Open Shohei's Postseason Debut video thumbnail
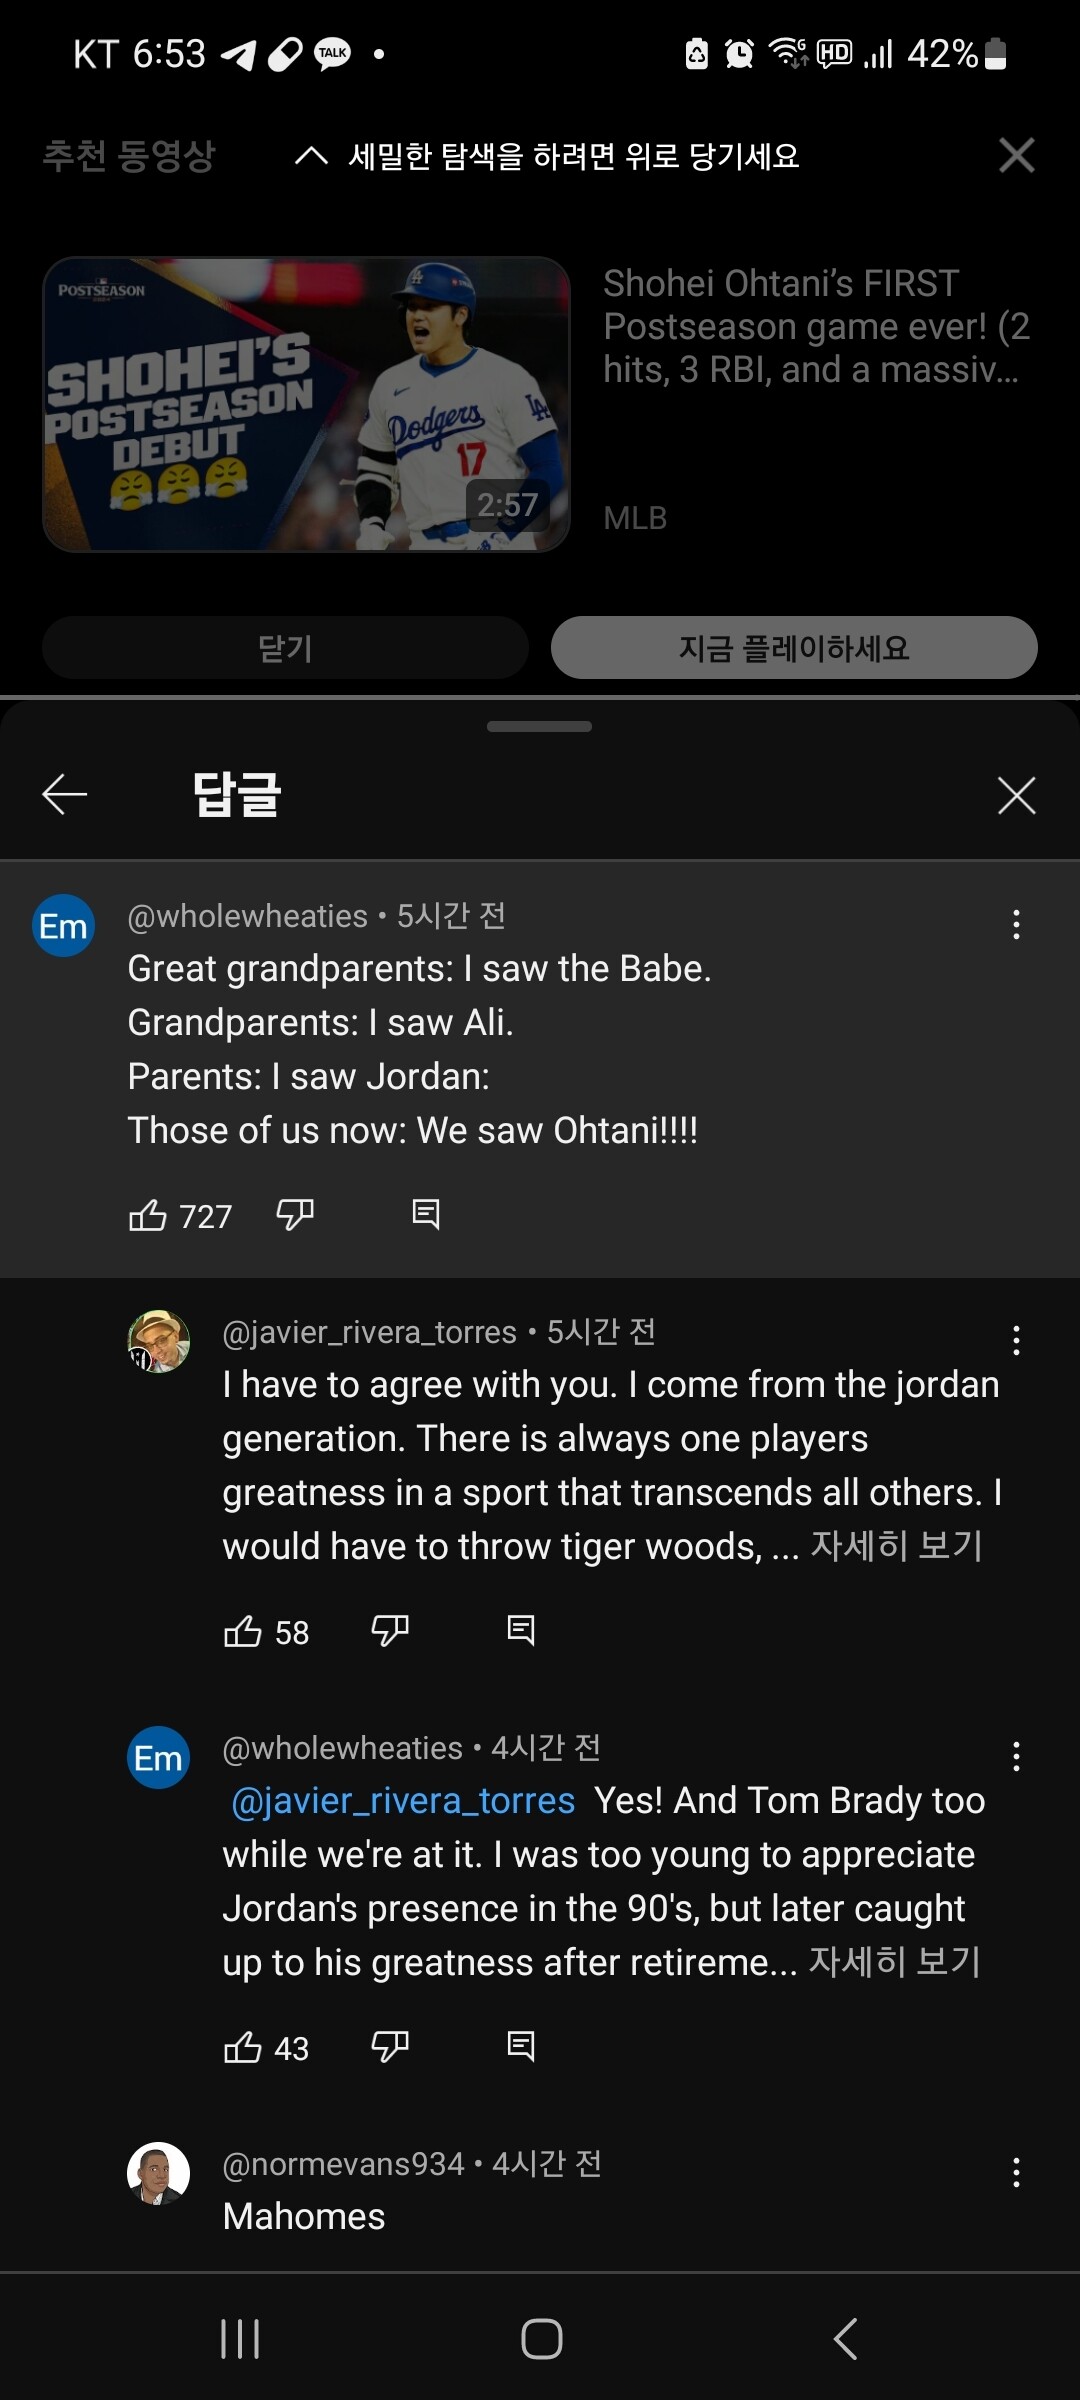Viewport: 1080px width, 2400px height. coord(306,404)
